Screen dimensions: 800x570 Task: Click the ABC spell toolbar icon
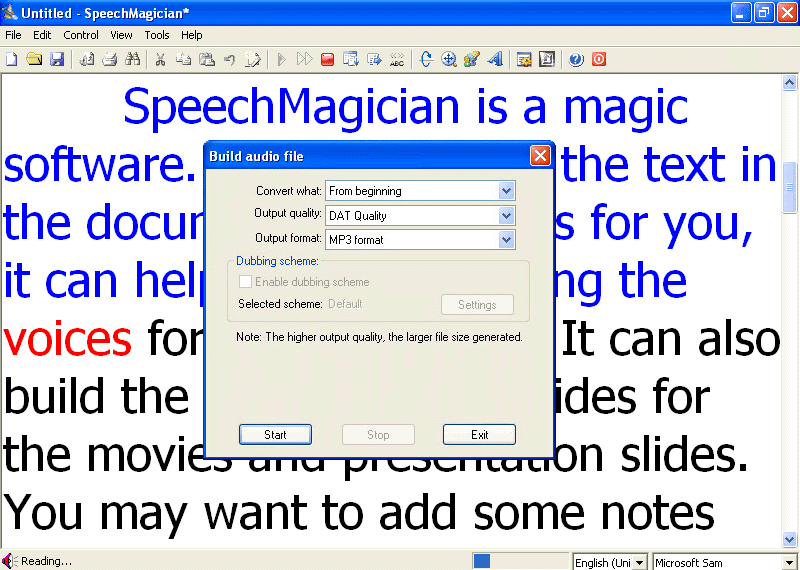point(397,59)
